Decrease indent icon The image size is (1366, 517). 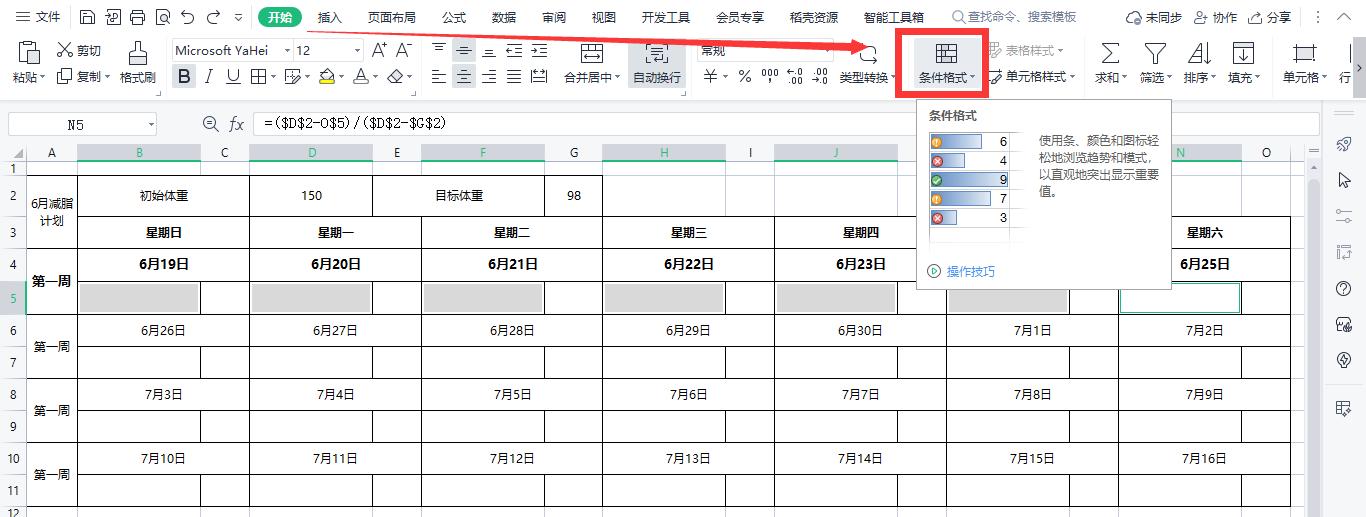pyautogui.click(x=514, y=50)
